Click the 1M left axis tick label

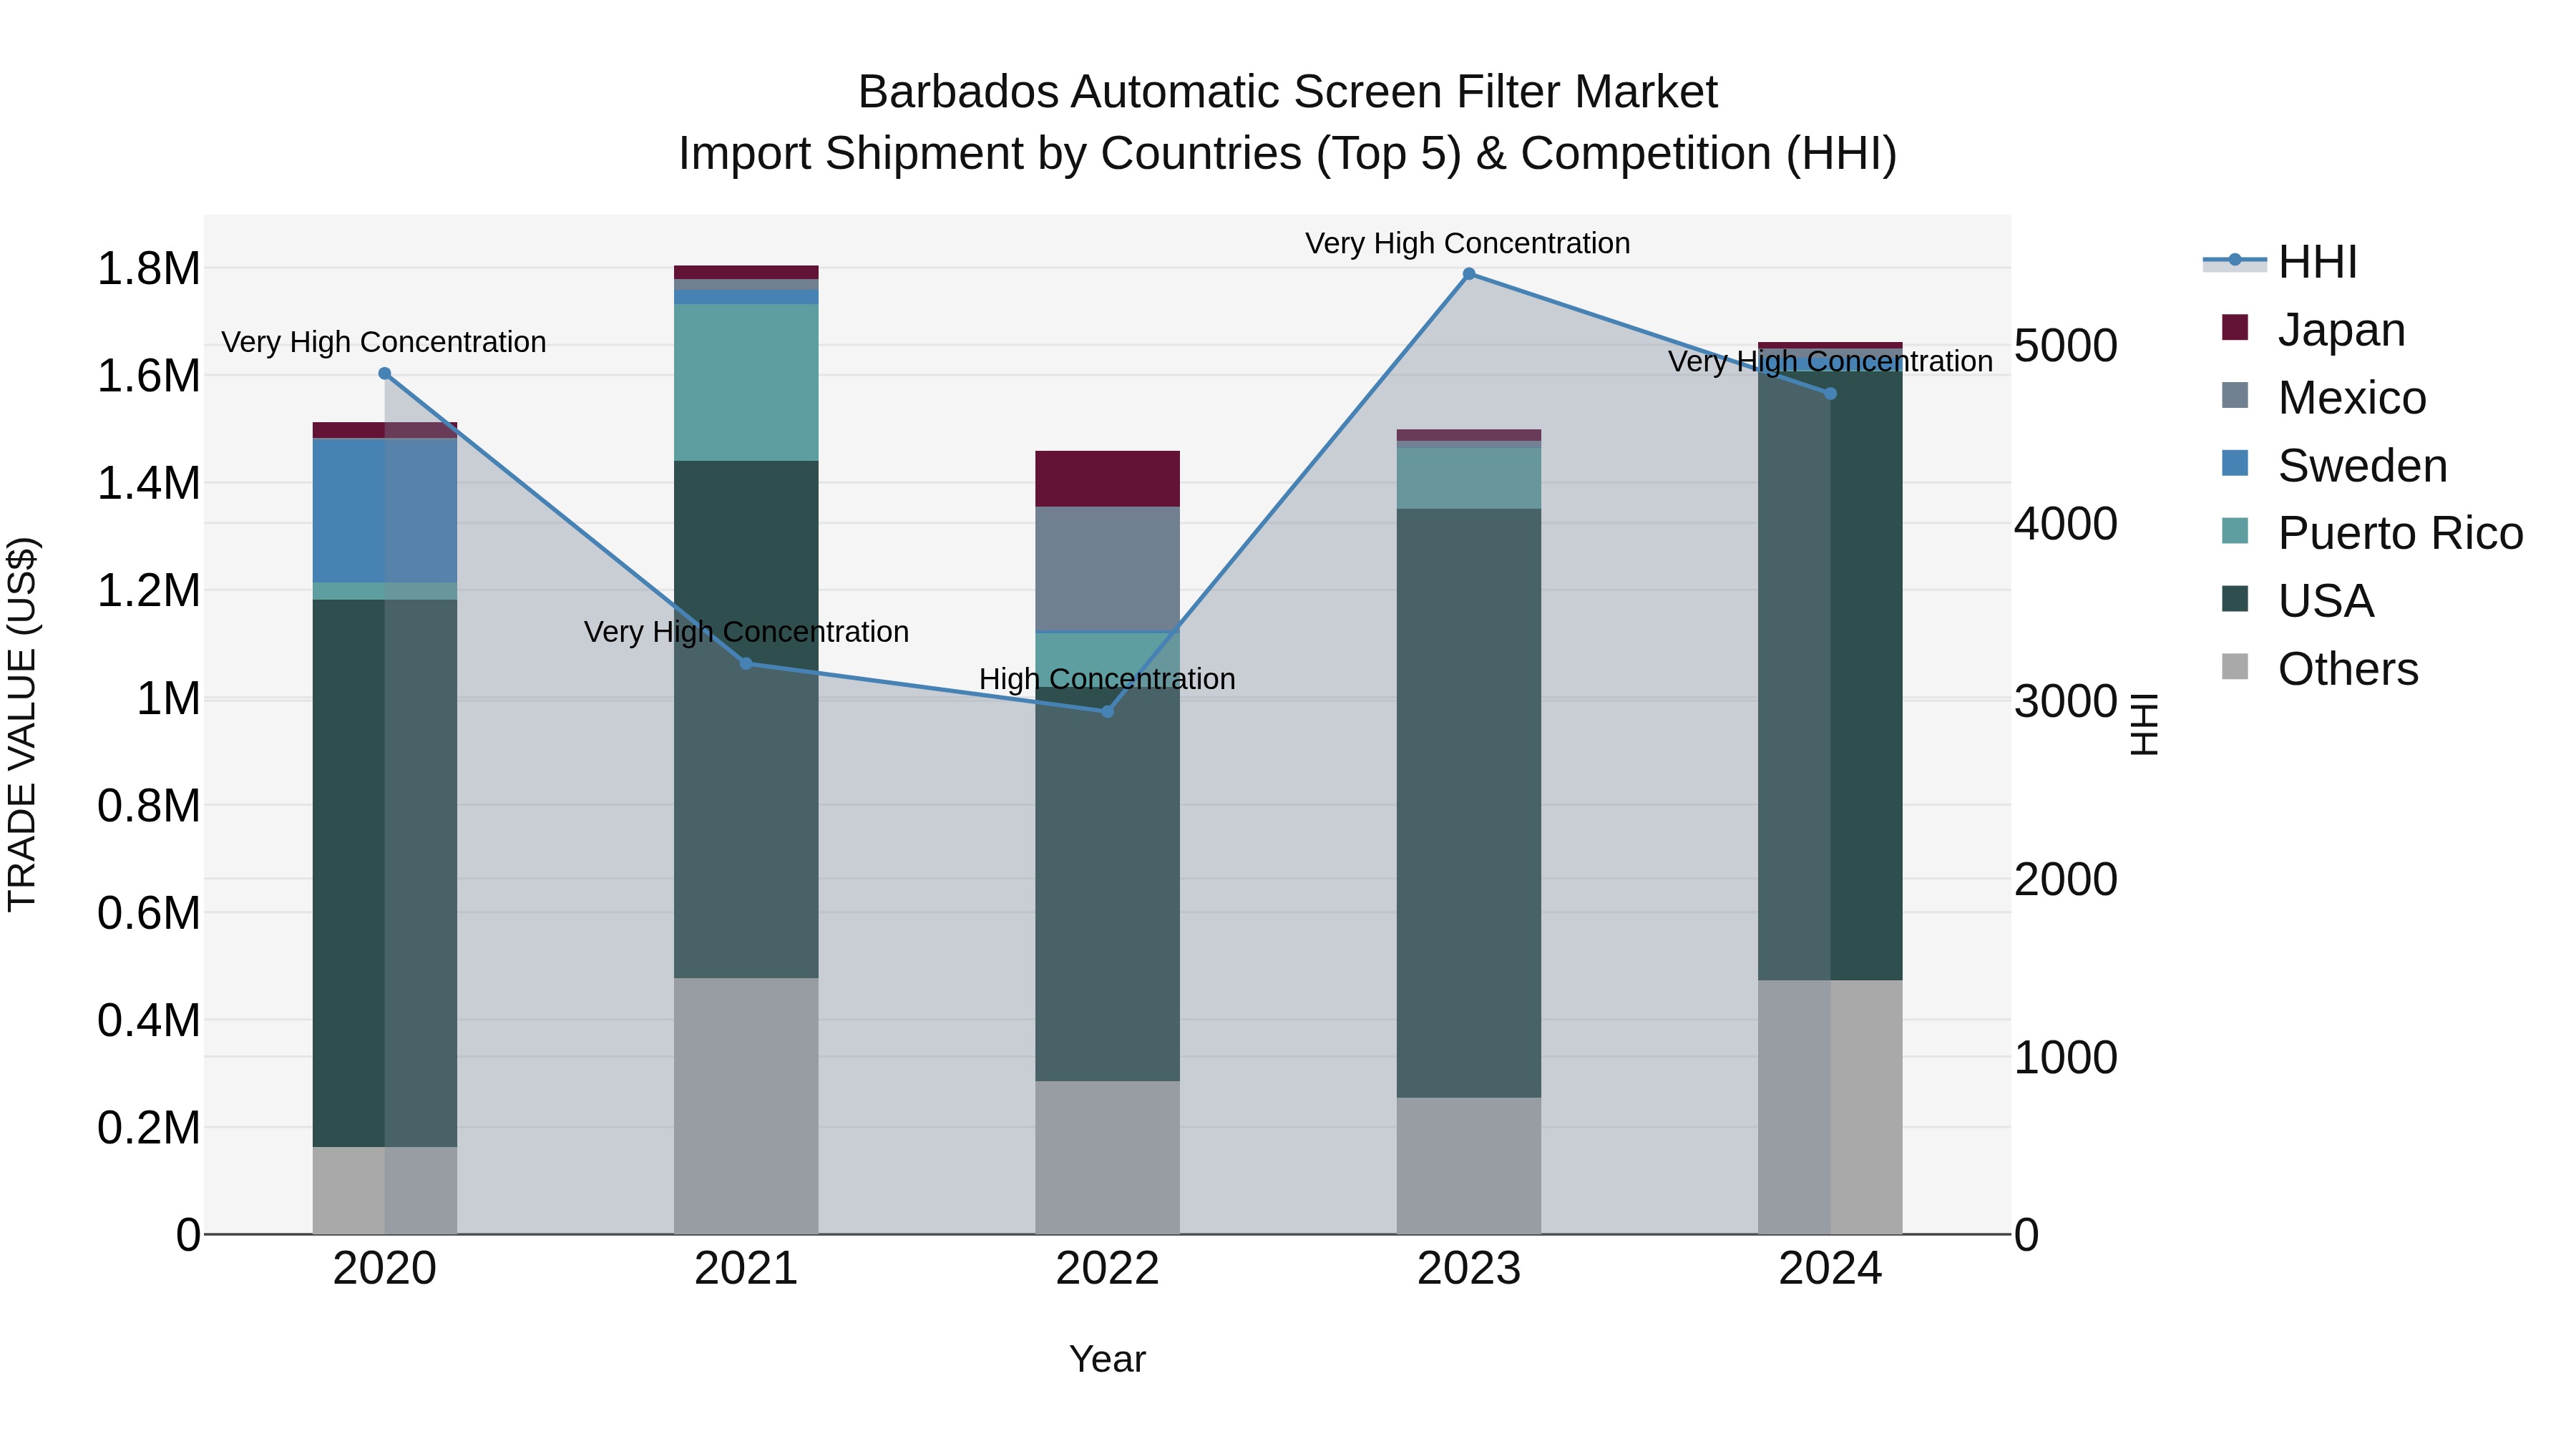coord(168,699)
